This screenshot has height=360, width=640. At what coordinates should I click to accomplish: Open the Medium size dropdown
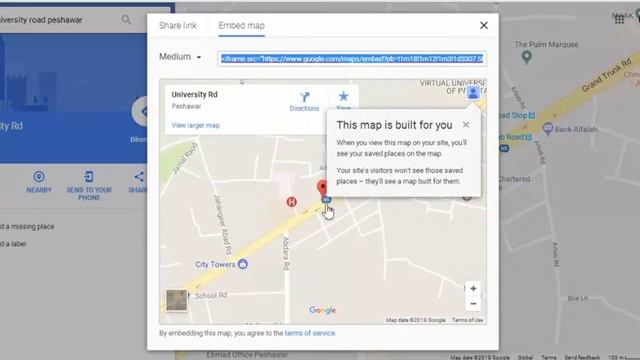(x=180, y=57)
